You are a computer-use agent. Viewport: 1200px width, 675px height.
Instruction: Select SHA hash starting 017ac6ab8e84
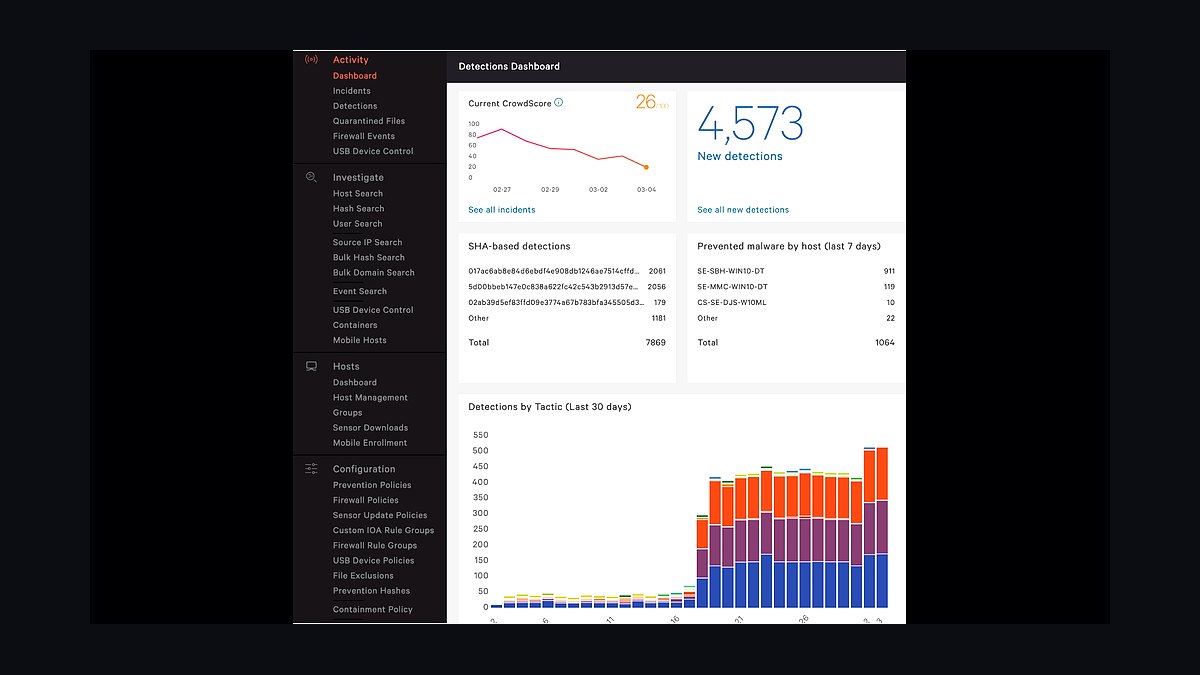553,271
